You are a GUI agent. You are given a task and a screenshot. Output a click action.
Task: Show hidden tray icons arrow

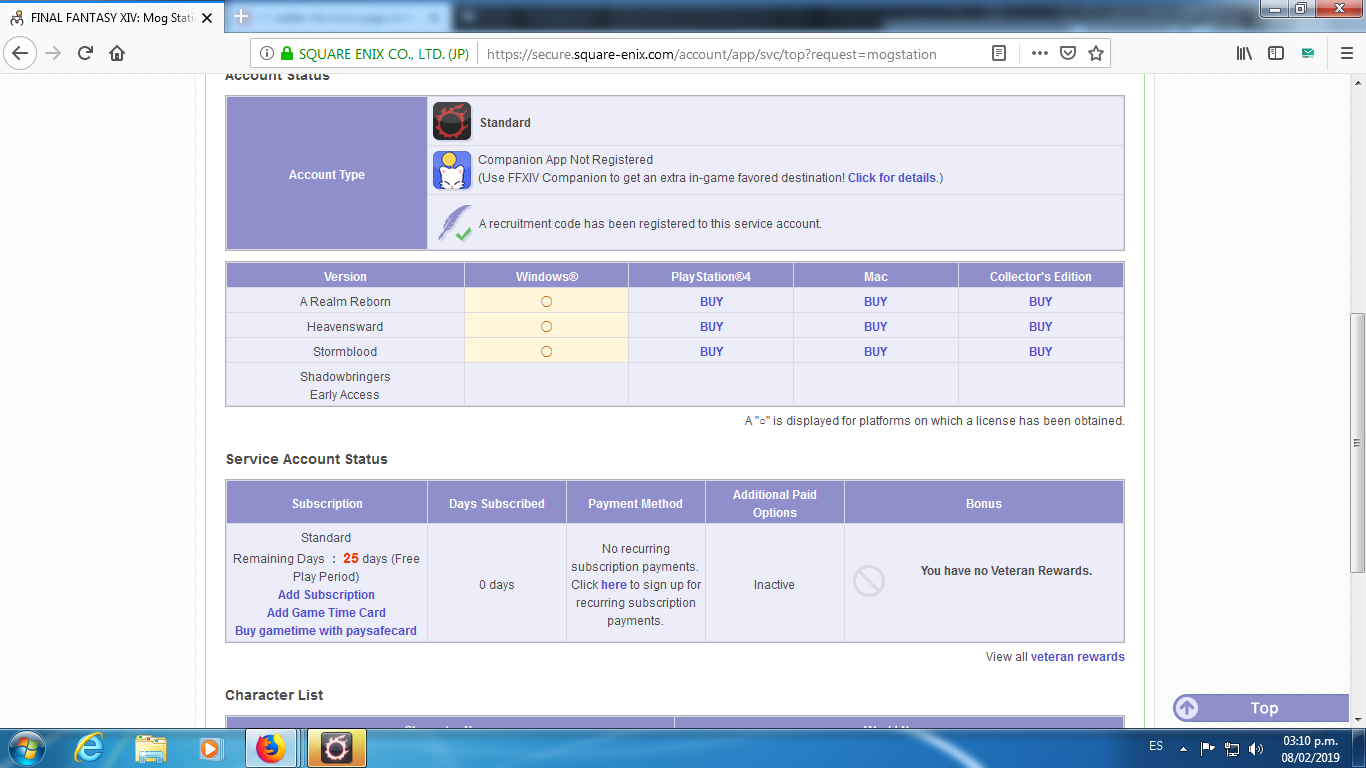coord(1183,748)
